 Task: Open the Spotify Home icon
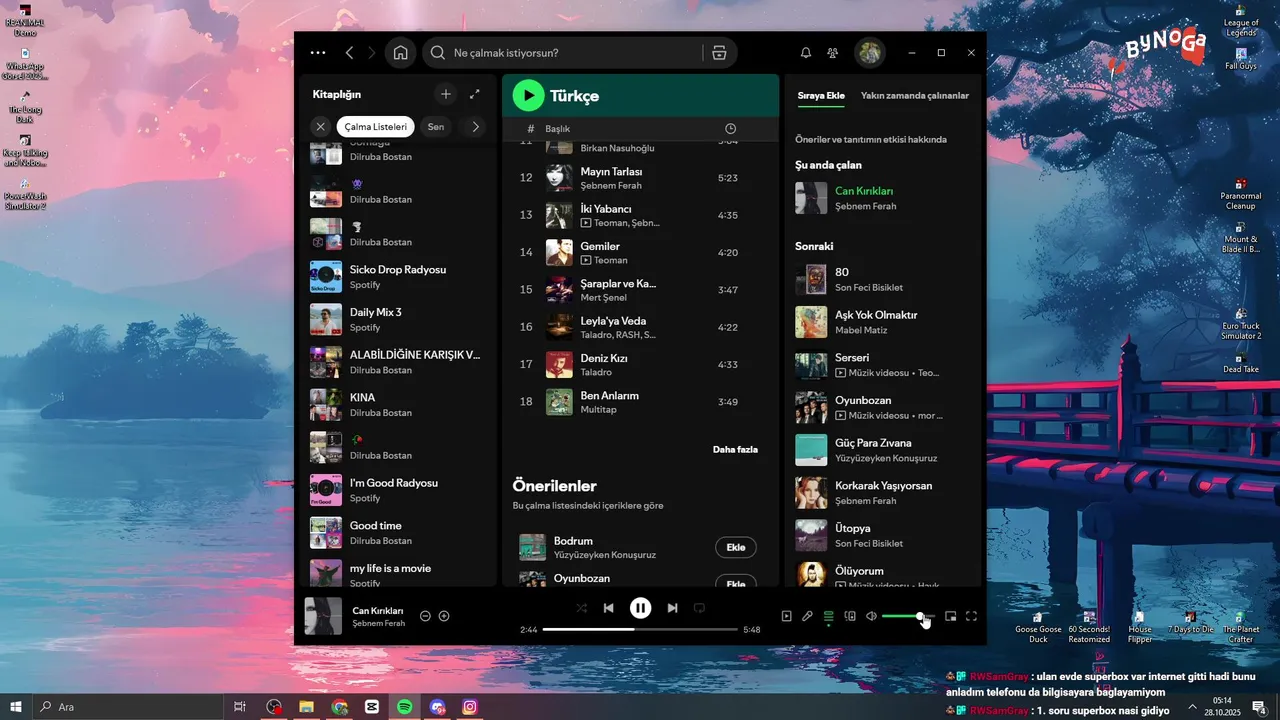click(400, 53)
